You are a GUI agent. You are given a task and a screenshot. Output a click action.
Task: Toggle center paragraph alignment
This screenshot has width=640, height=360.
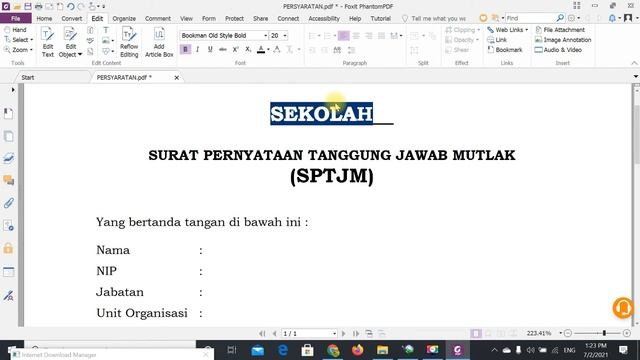click(356, 36)
